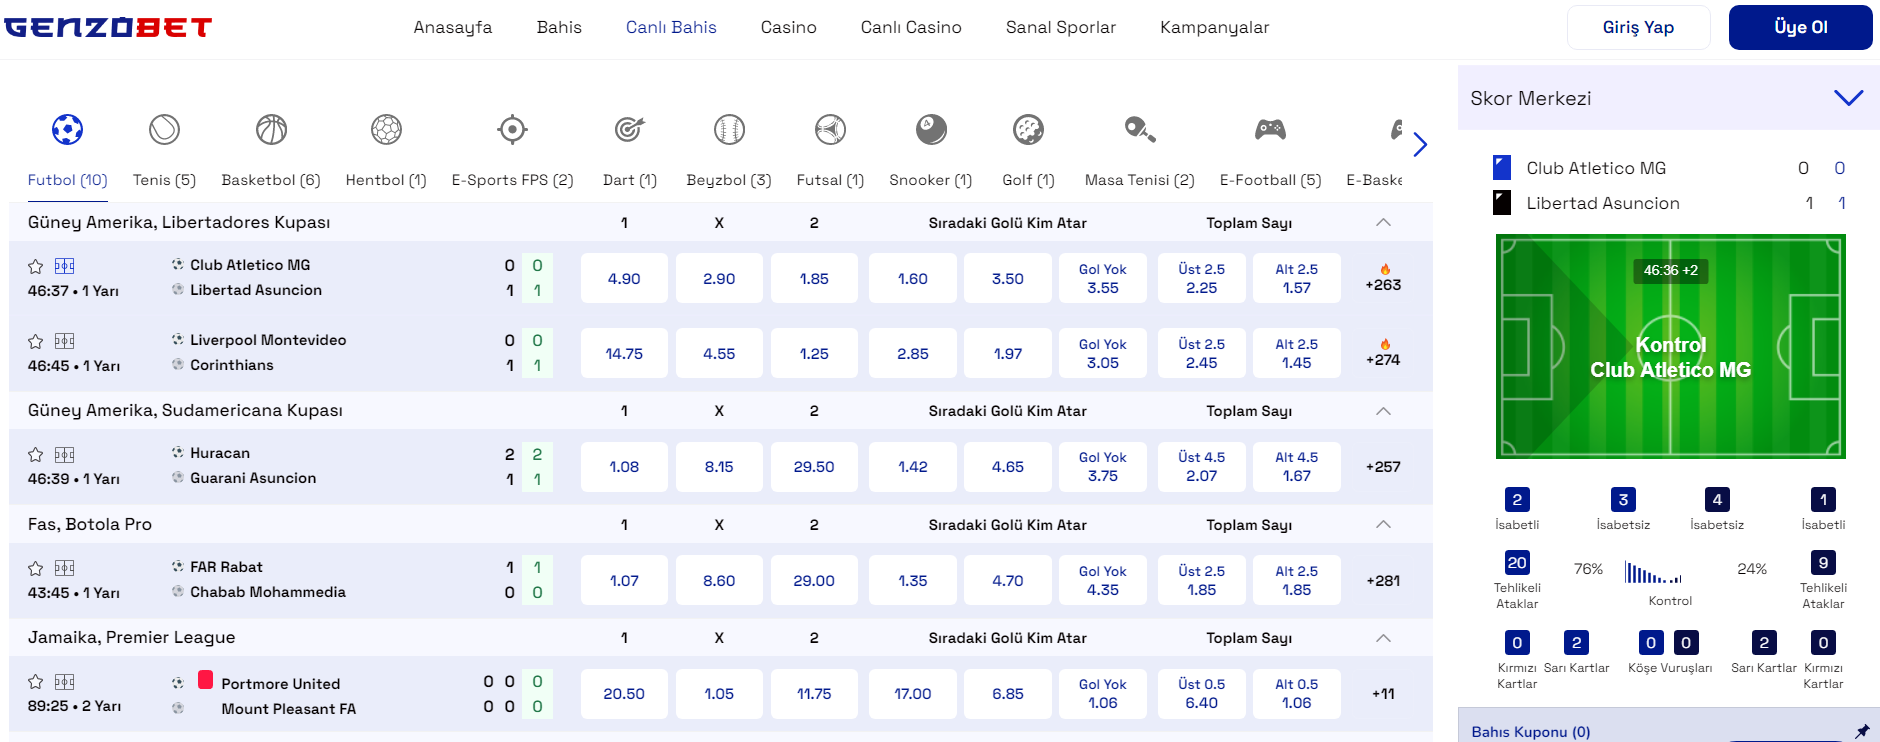This screenshot has height=742, width=1880.
Task: Select the E-Football gamepad icon
Action: [x=1270, y=130]
